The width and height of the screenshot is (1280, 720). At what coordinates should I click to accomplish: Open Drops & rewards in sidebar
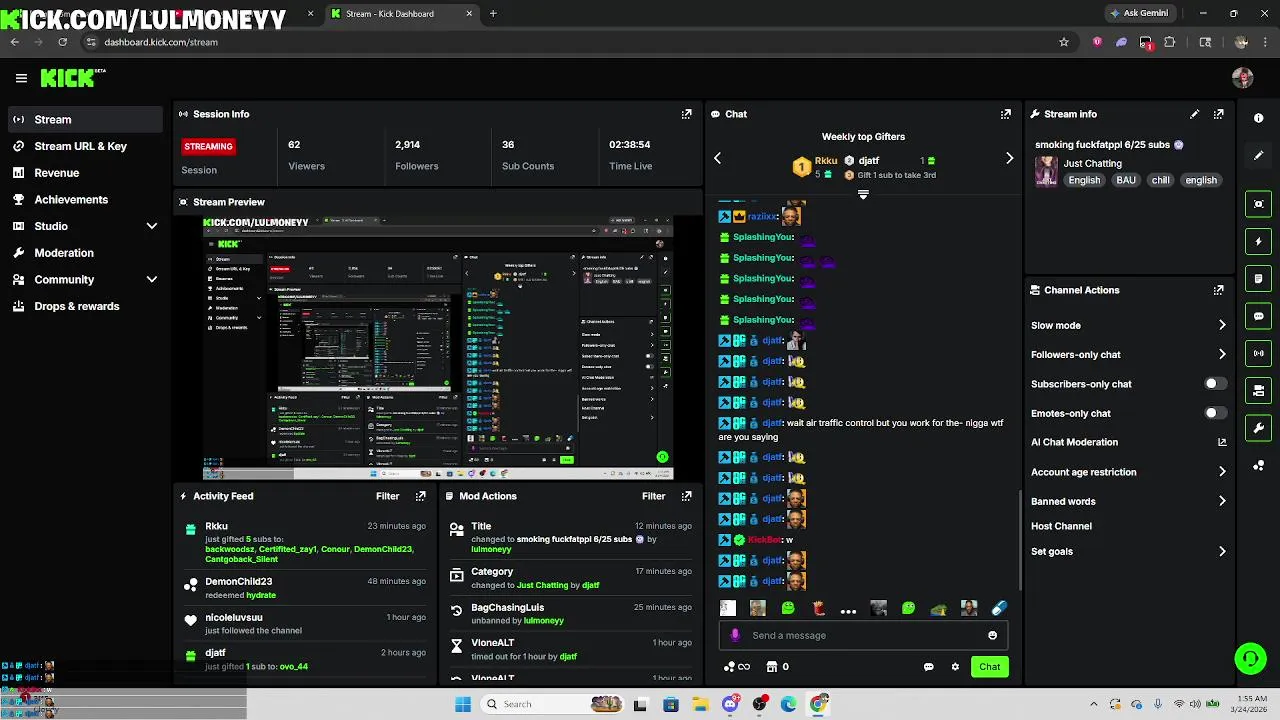[85, 306]
